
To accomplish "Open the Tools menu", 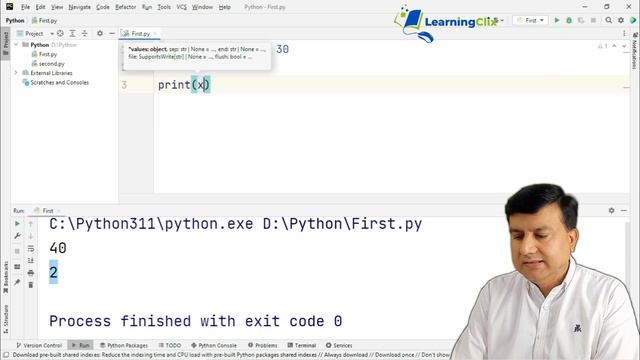I will pyautogui.click(x=164, y=7).
